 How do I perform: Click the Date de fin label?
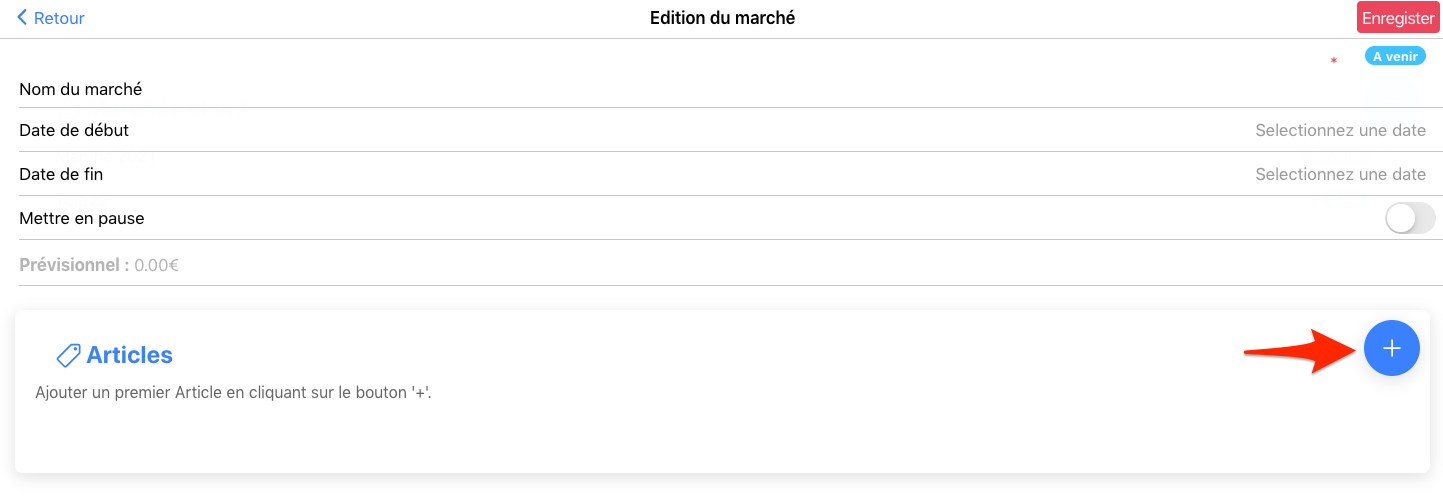(61, 174)
